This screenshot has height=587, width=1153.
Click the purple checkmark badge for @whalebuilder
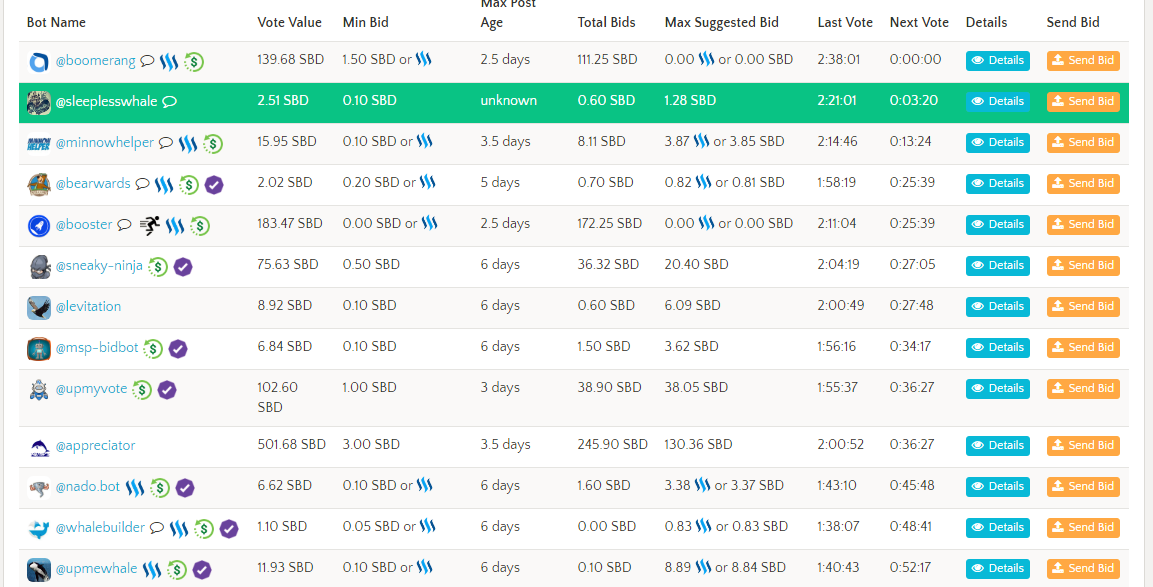tap(229, 528)
